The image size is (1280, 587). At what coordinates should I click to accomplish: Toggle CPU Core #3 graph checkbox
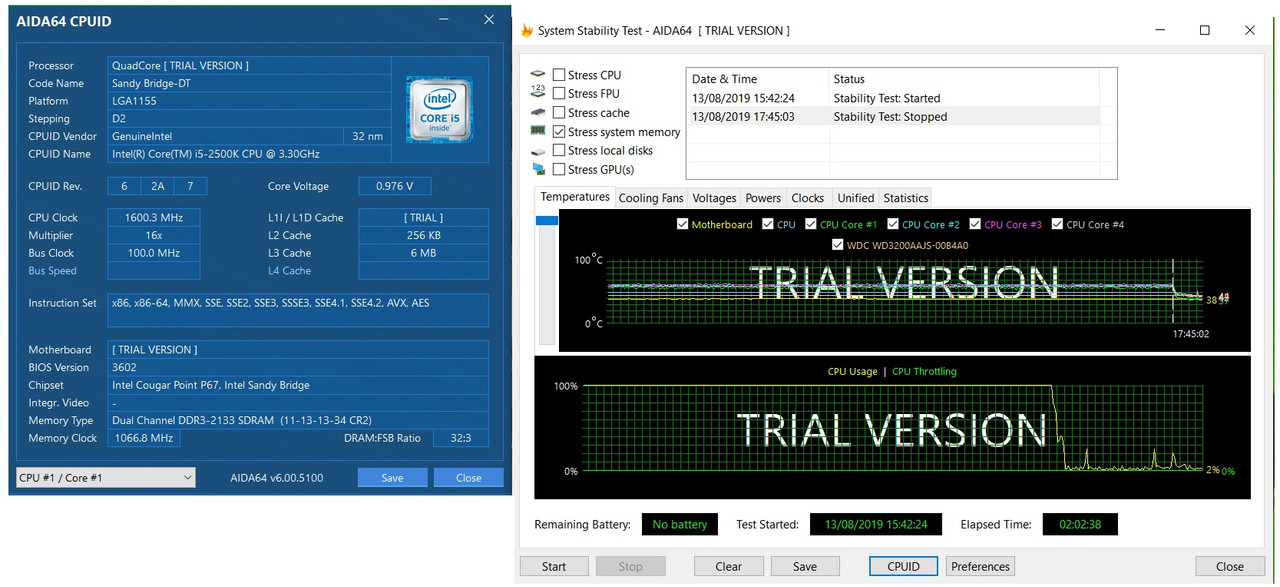975,224
